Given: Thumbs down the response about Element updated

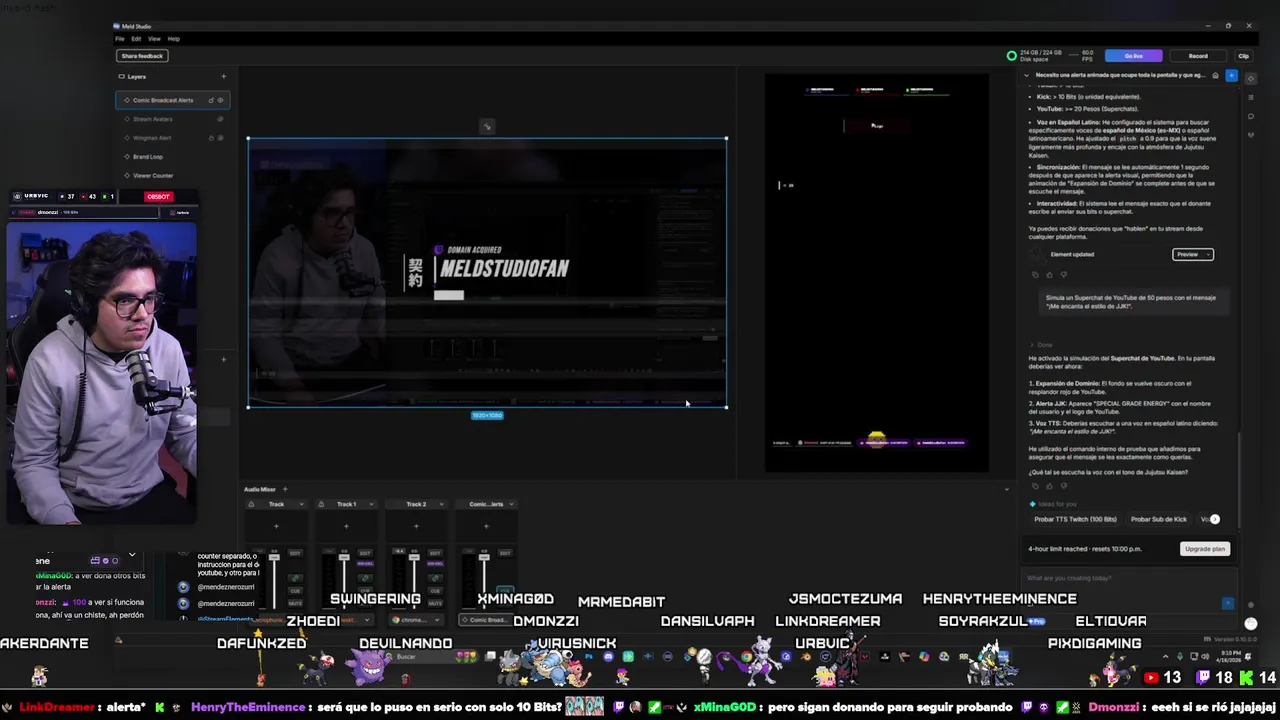Looking at the screenshot, I should tap(1063, 274).
